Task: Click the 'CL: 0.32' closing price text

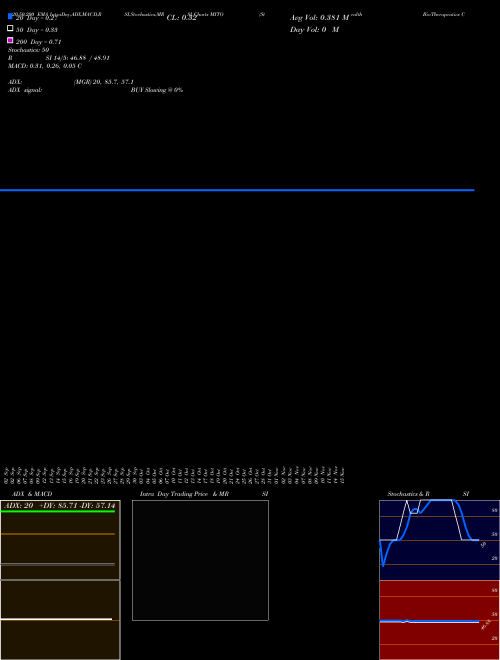Action: [x=181, y=18]
